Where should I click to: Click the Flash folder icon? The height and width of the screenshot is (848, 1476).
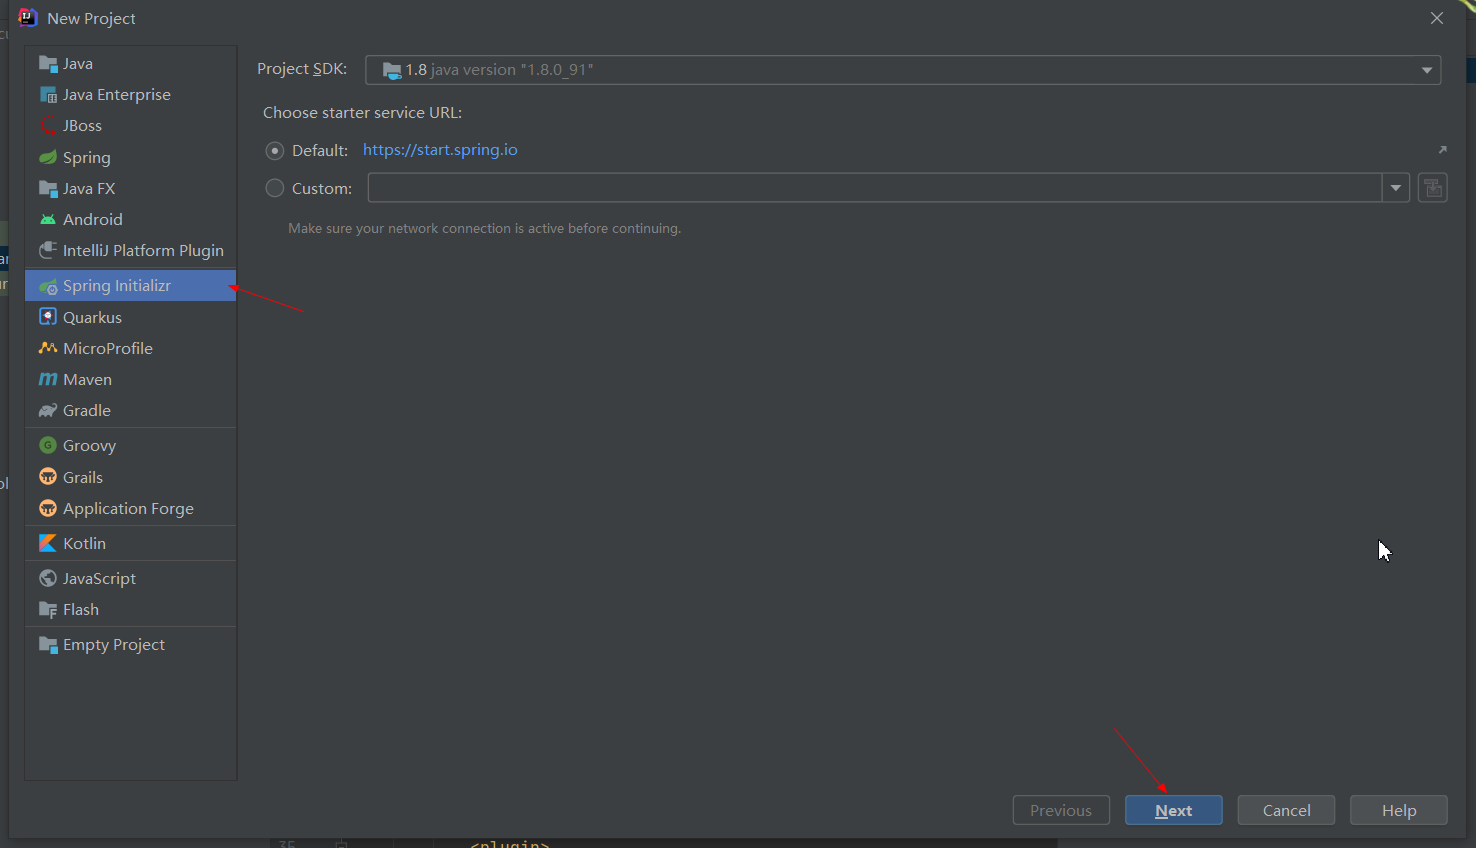pos(48,609)
